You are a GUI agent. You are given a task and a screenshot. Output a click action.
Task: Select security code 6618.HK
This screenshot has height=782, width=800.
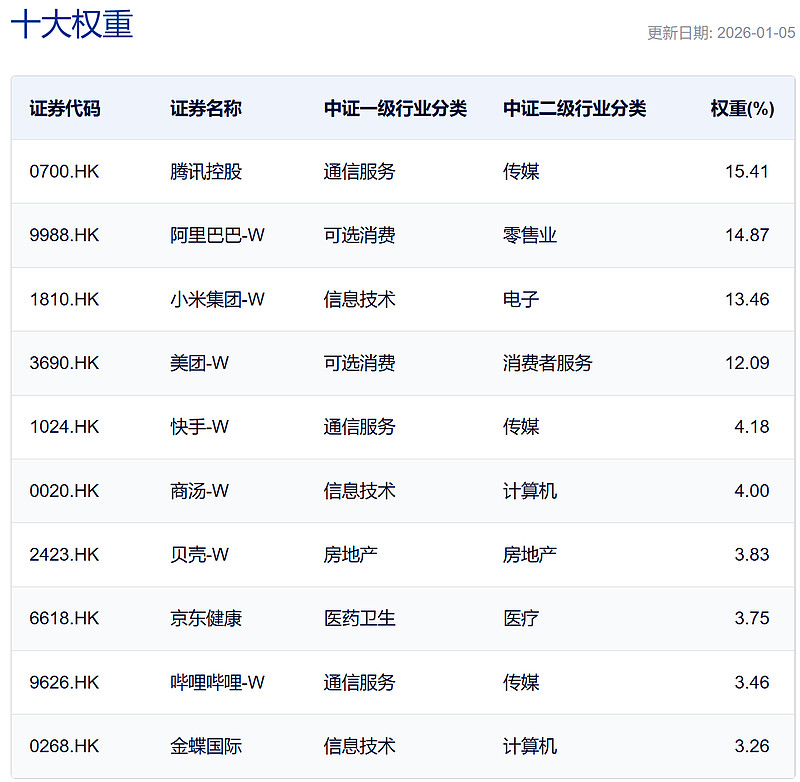64,618
